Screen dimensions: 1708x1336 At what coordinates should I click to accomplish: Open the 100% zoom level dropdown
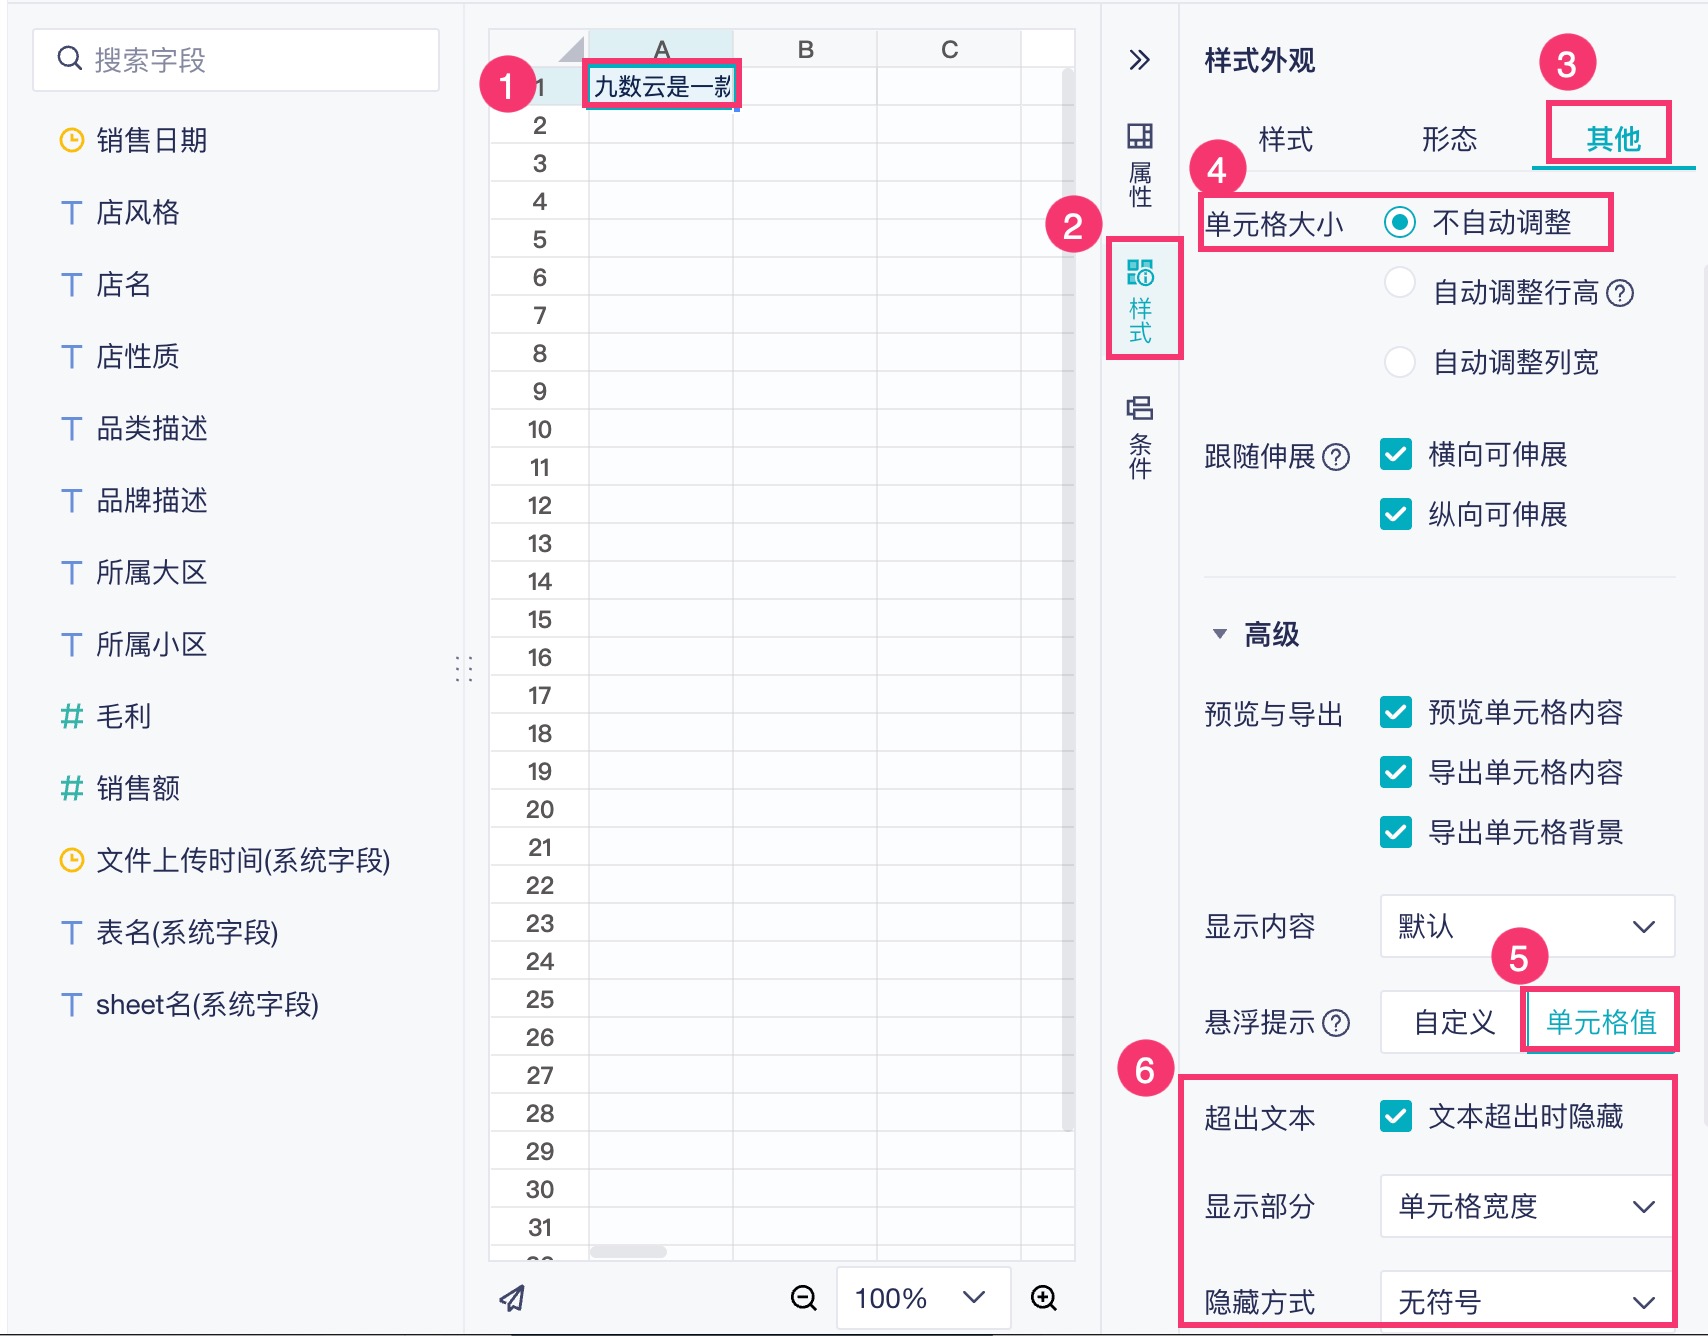point(923,1298)
